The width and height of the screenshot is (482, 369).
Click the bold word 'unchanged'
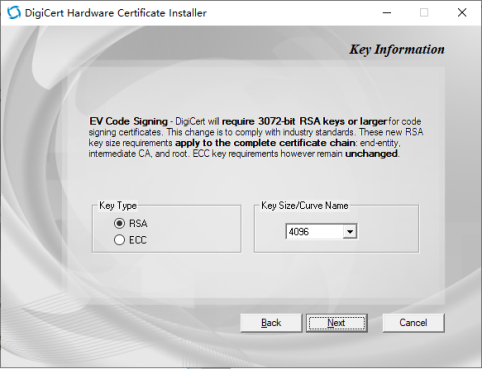[x=371, y=154]
